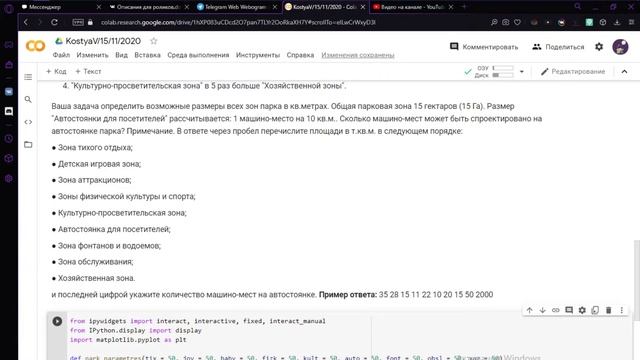
Task: Click text 'Хозяйственная зона.'
Action: coord(96,278)
